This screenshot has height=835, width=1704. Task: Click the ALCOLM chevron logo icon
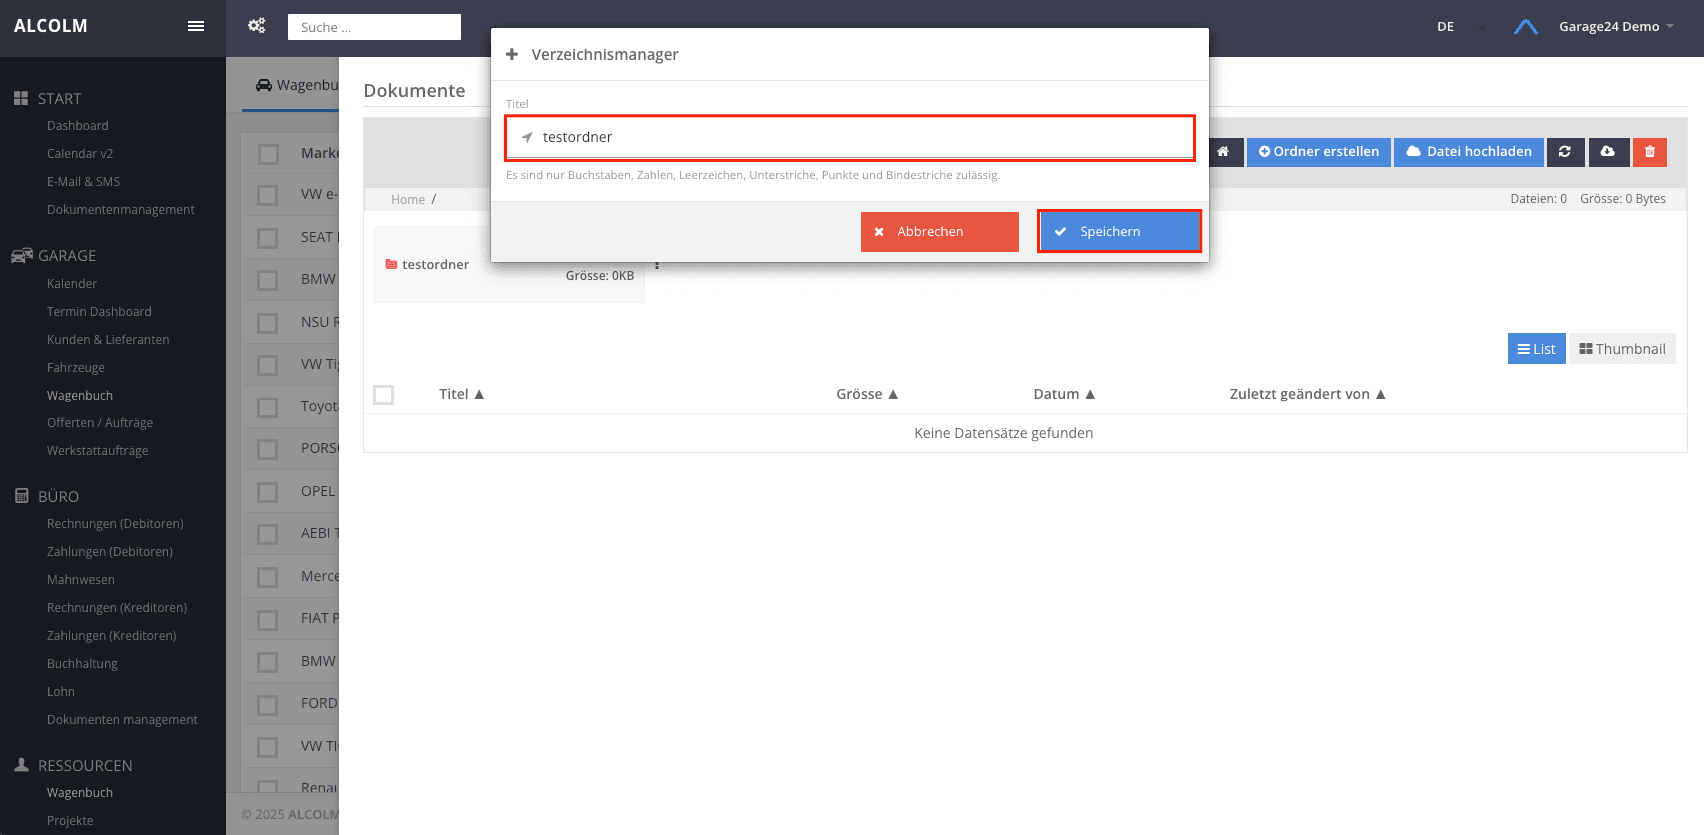click(1526, 27)
